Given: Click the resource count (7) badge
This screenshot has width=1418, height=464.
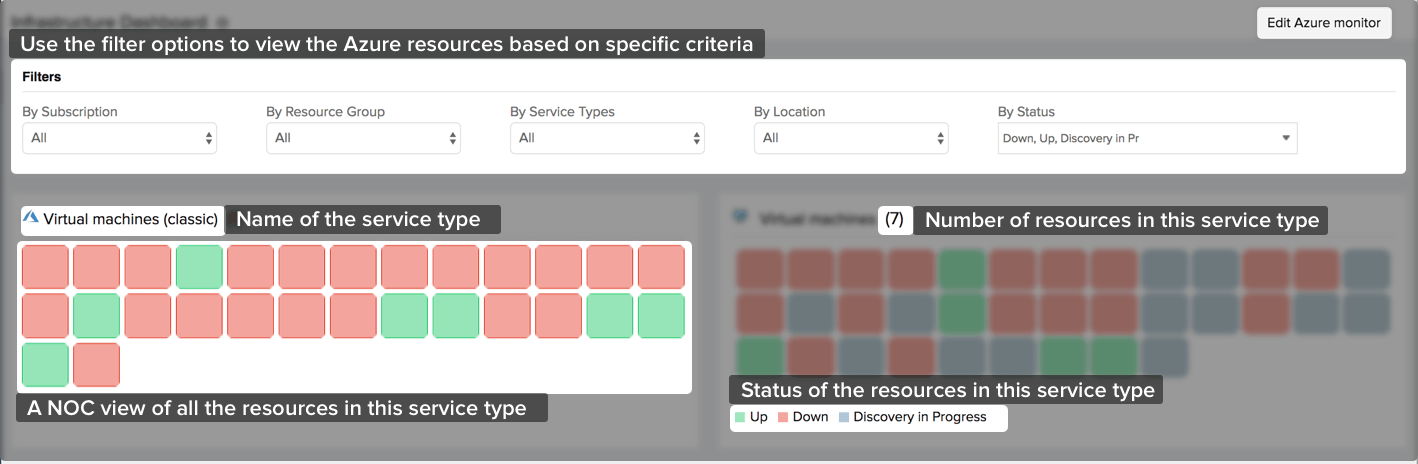Looking at the screenshot, I should pos(894,220).
